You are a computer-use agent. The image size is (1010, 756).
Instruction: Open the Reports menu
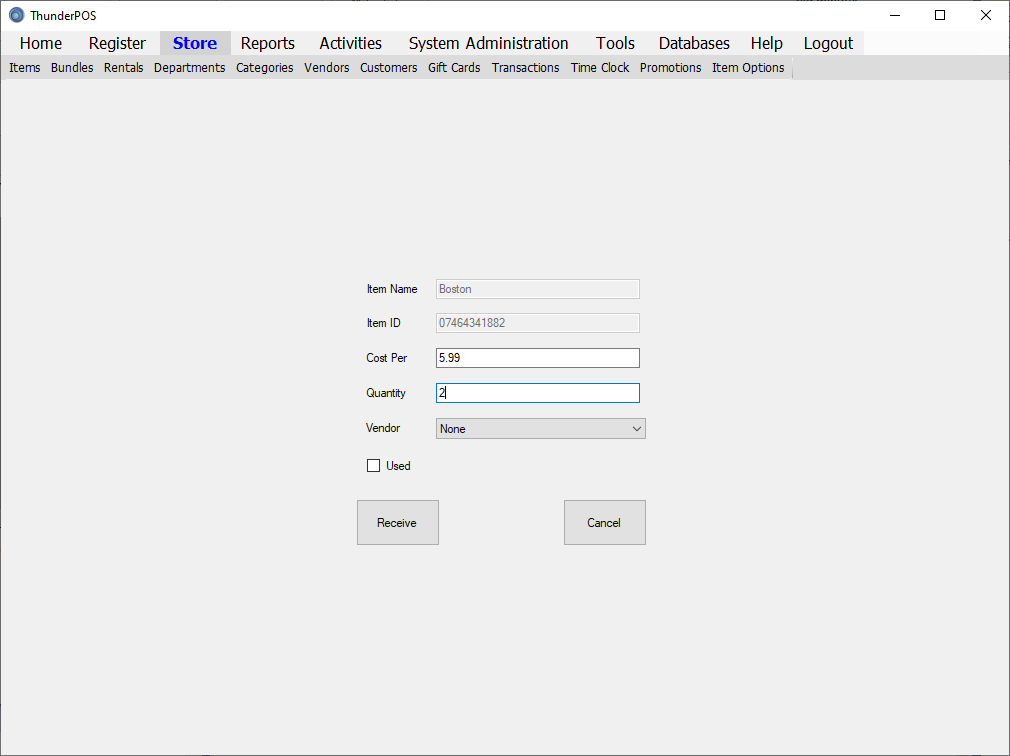(x=268, y=43)
